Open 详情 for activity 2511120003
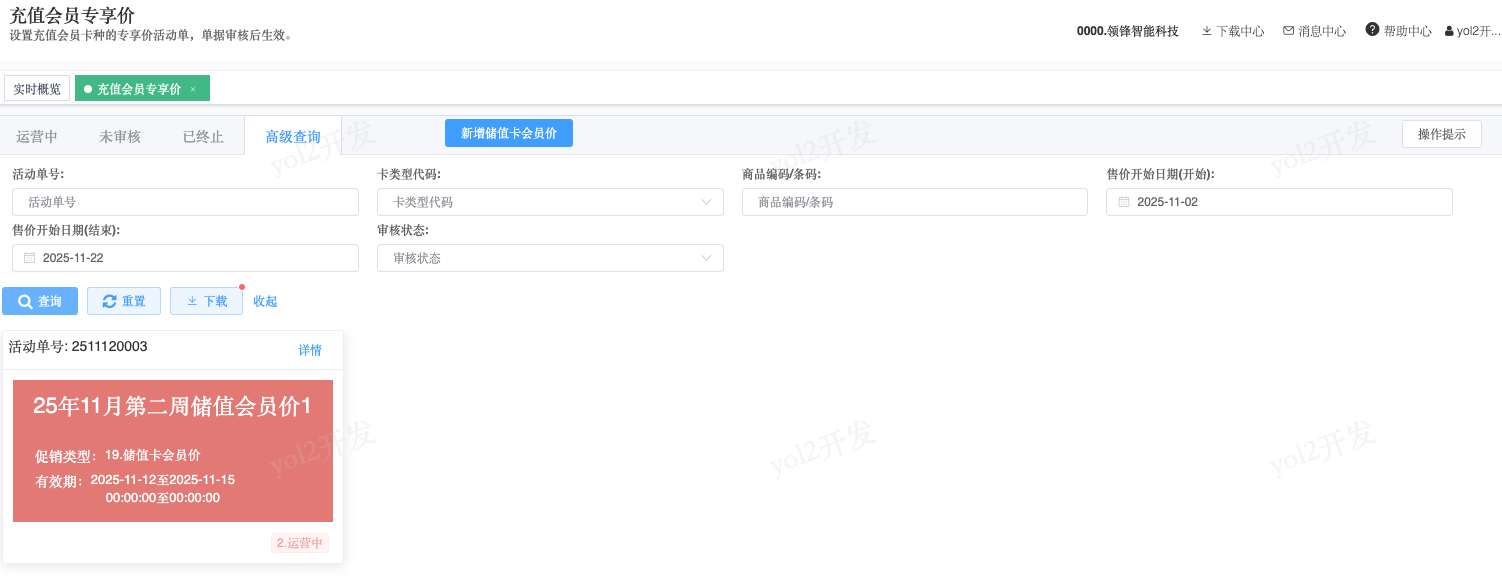 [310, 350]
